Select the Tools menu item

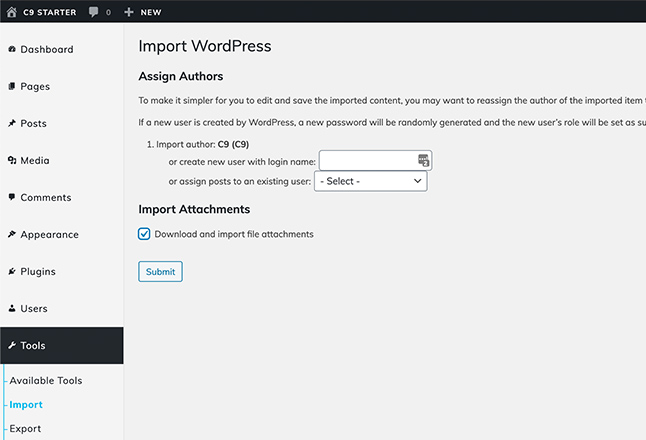tap(62, 346)
